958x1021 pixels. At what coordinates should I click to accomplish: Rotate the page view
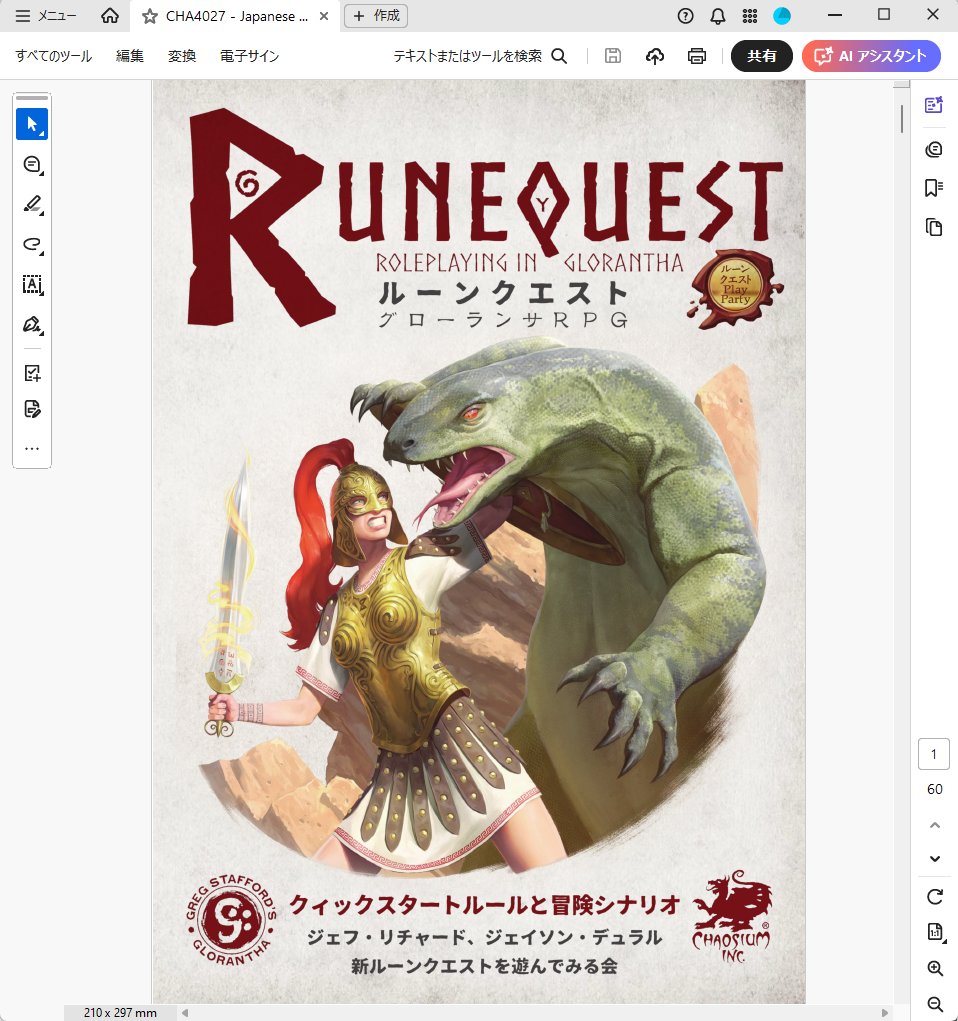tap(935, 897)
